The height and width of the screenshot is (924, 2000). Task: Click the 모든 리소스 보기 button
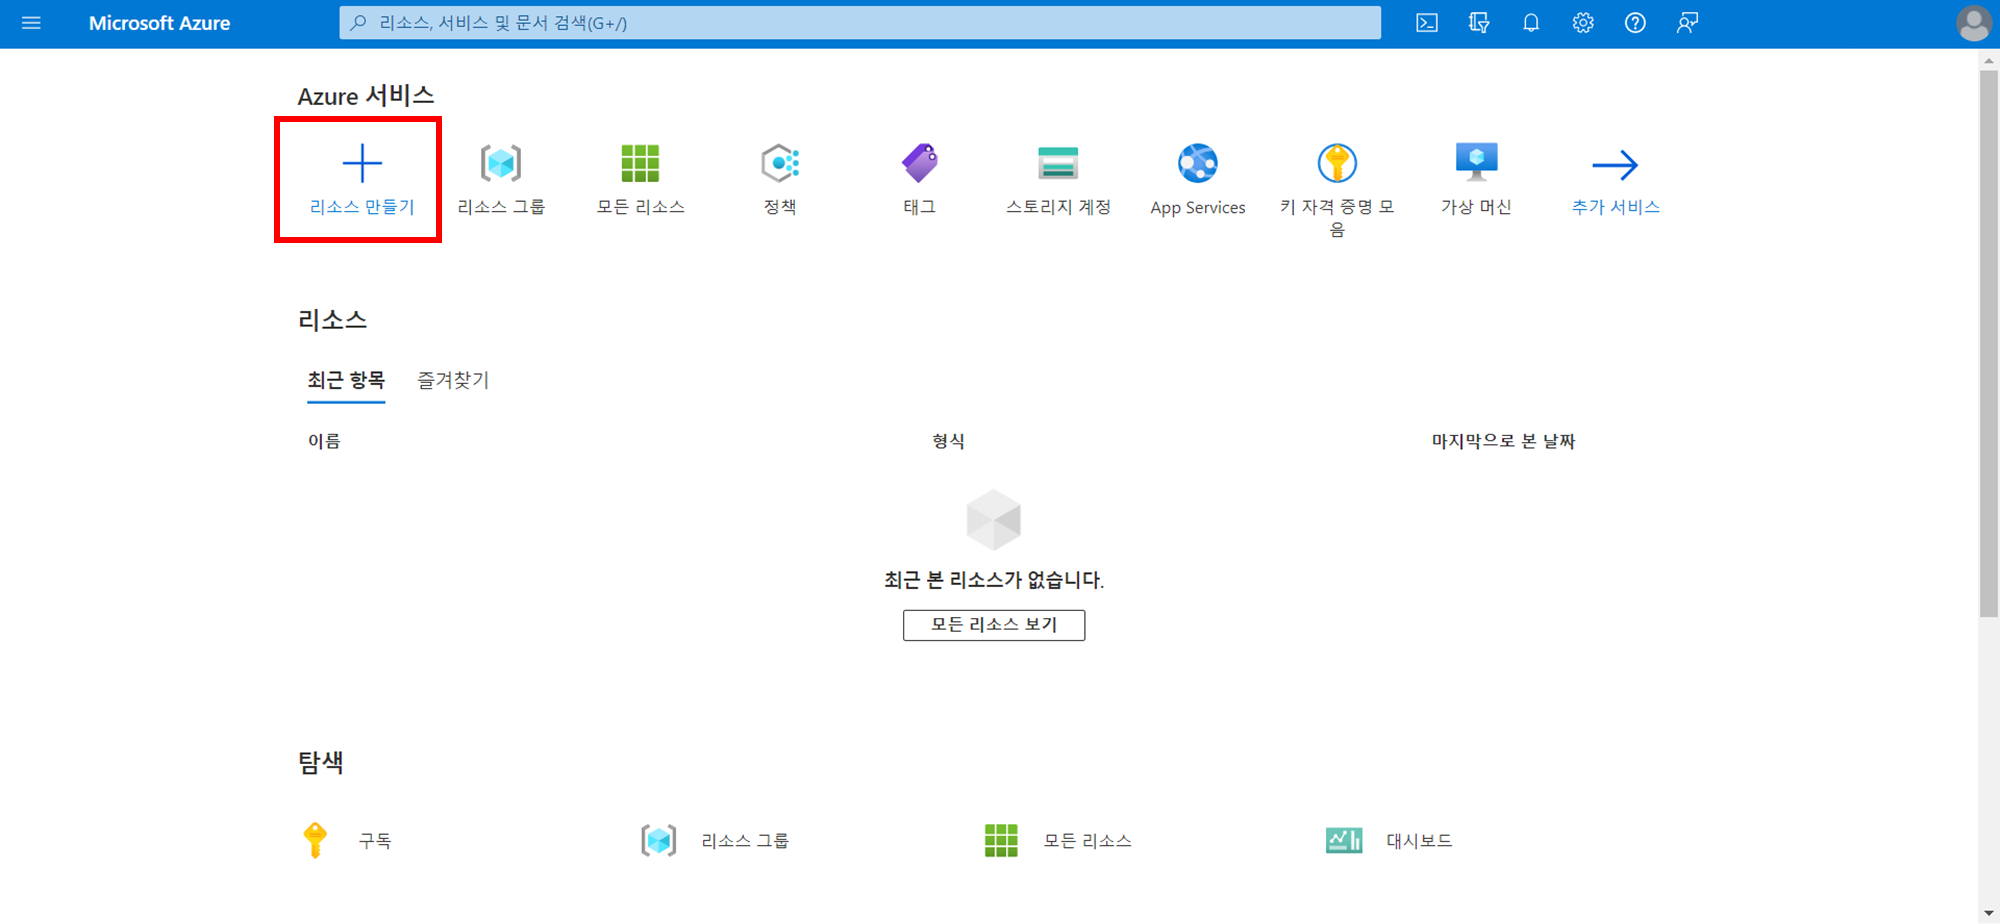994,625
